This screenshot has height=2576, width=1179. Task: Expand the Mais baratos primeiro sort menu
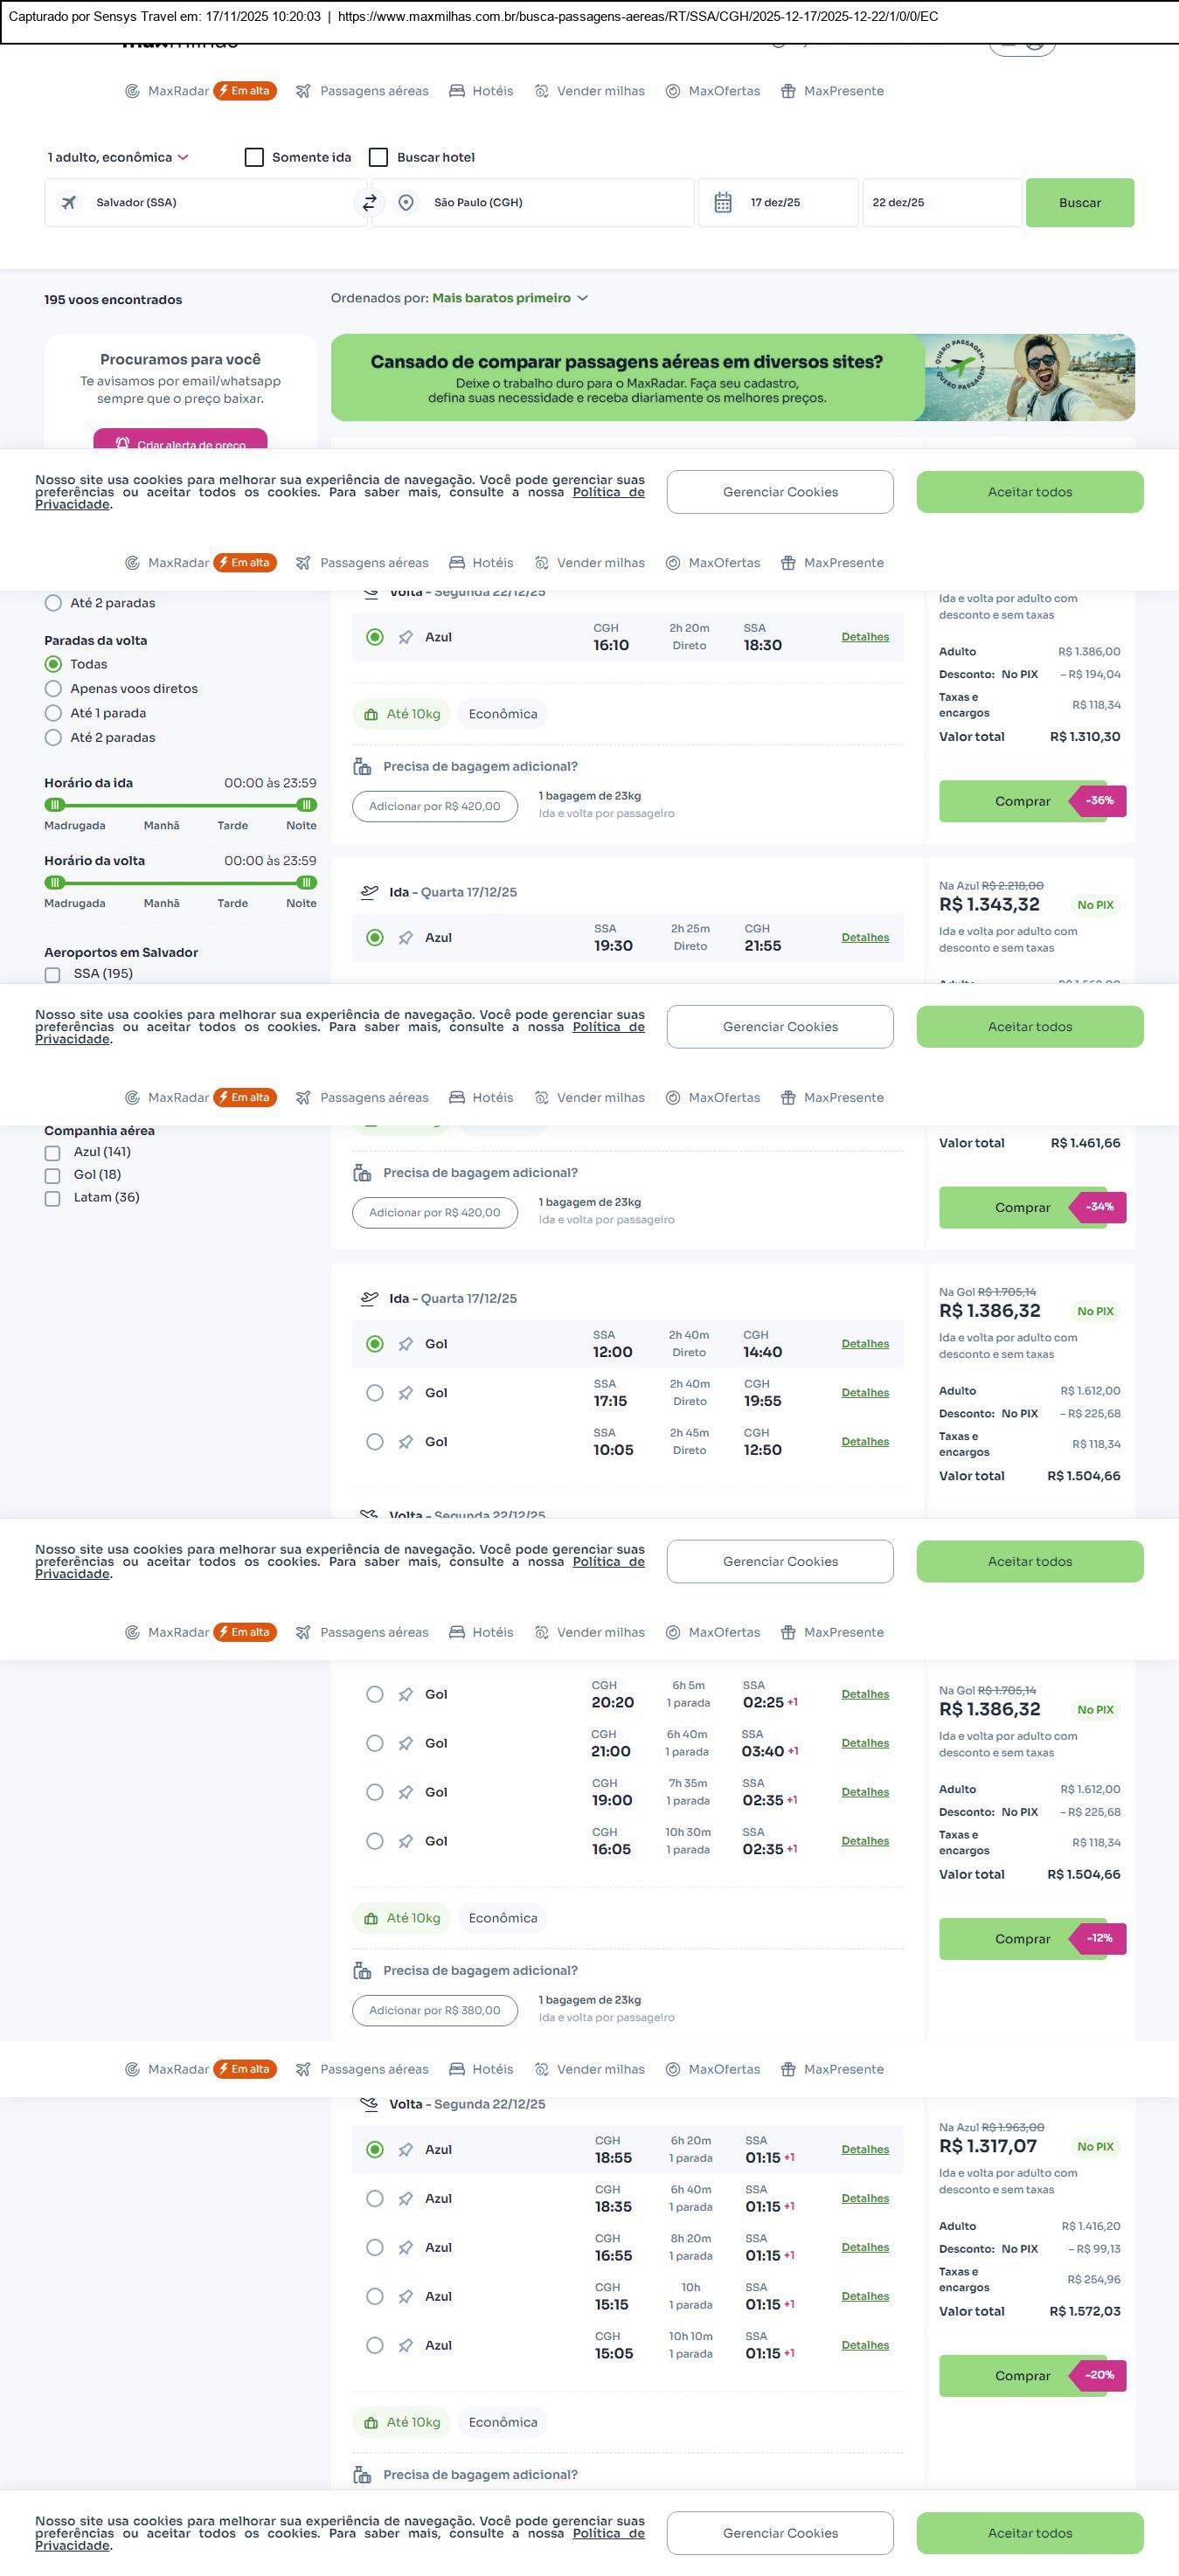[x=510, y=298]
